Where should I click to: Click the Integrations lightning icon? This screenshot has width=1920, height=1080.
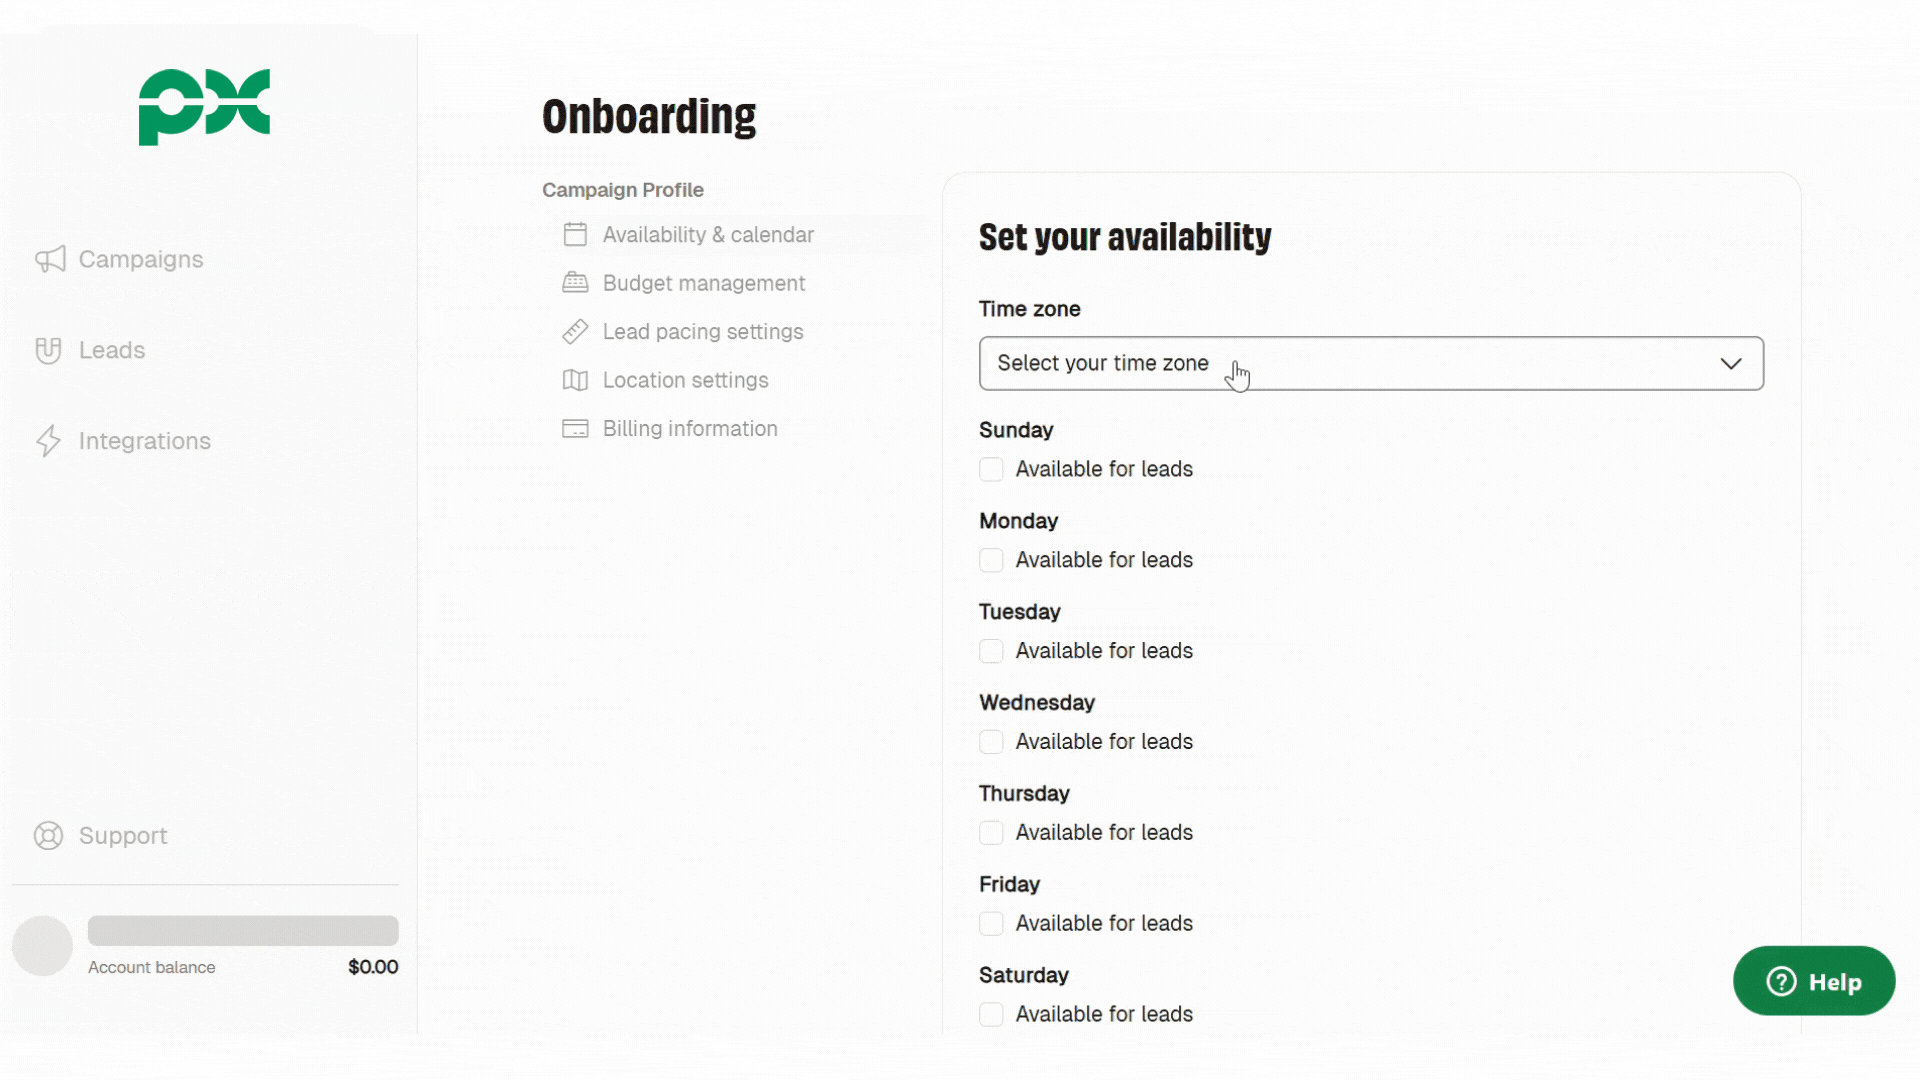point(49,440)
